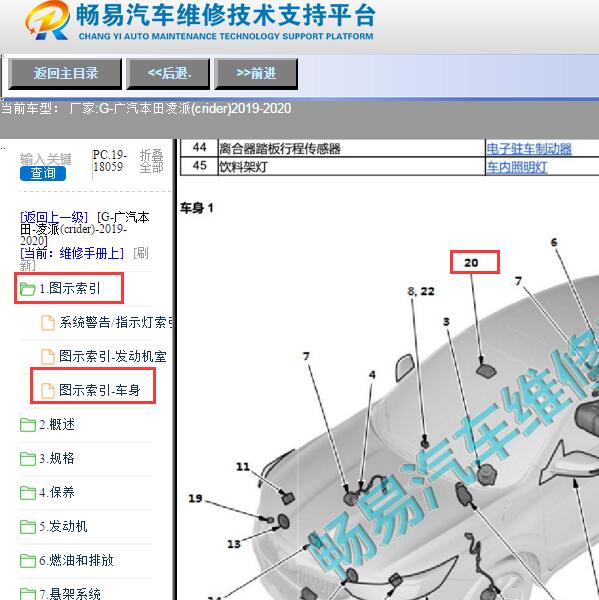The image size is (599, 600).
Task: Click row number 44 in the table
Action: [199, 148]
